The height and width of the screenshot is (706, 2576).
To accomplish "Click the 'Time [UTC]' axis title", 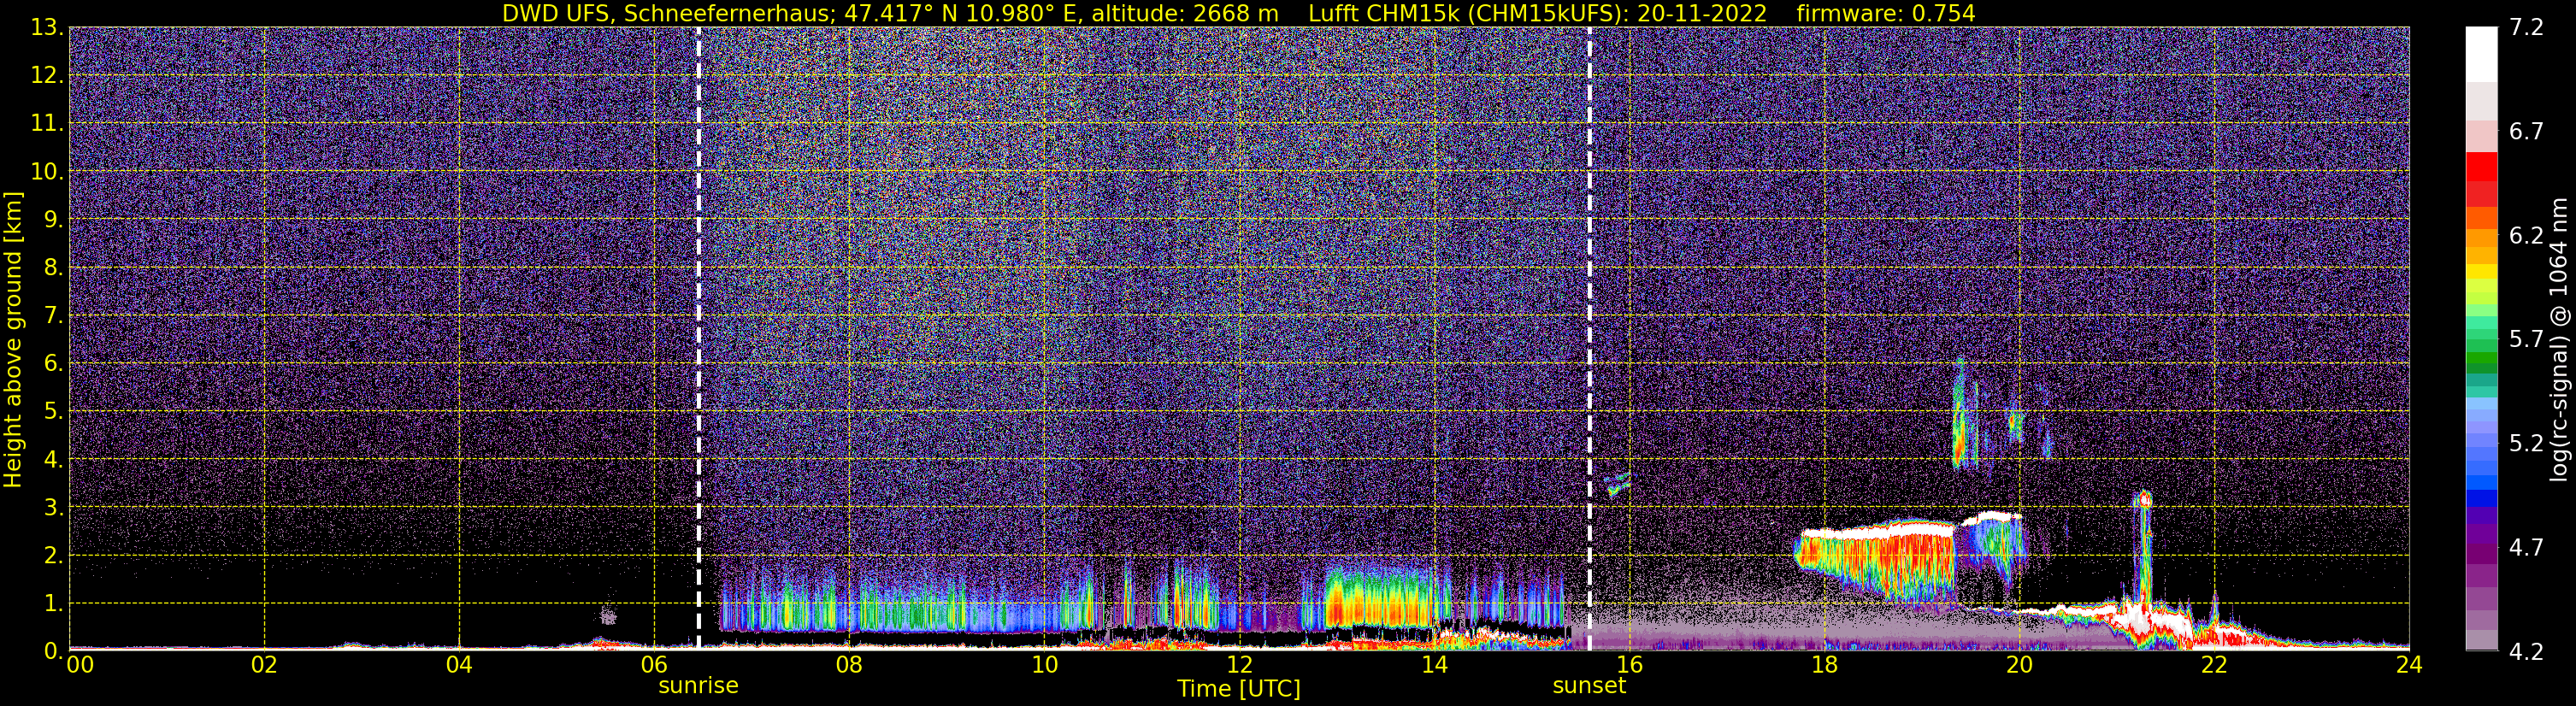I will click(1239, 689).
